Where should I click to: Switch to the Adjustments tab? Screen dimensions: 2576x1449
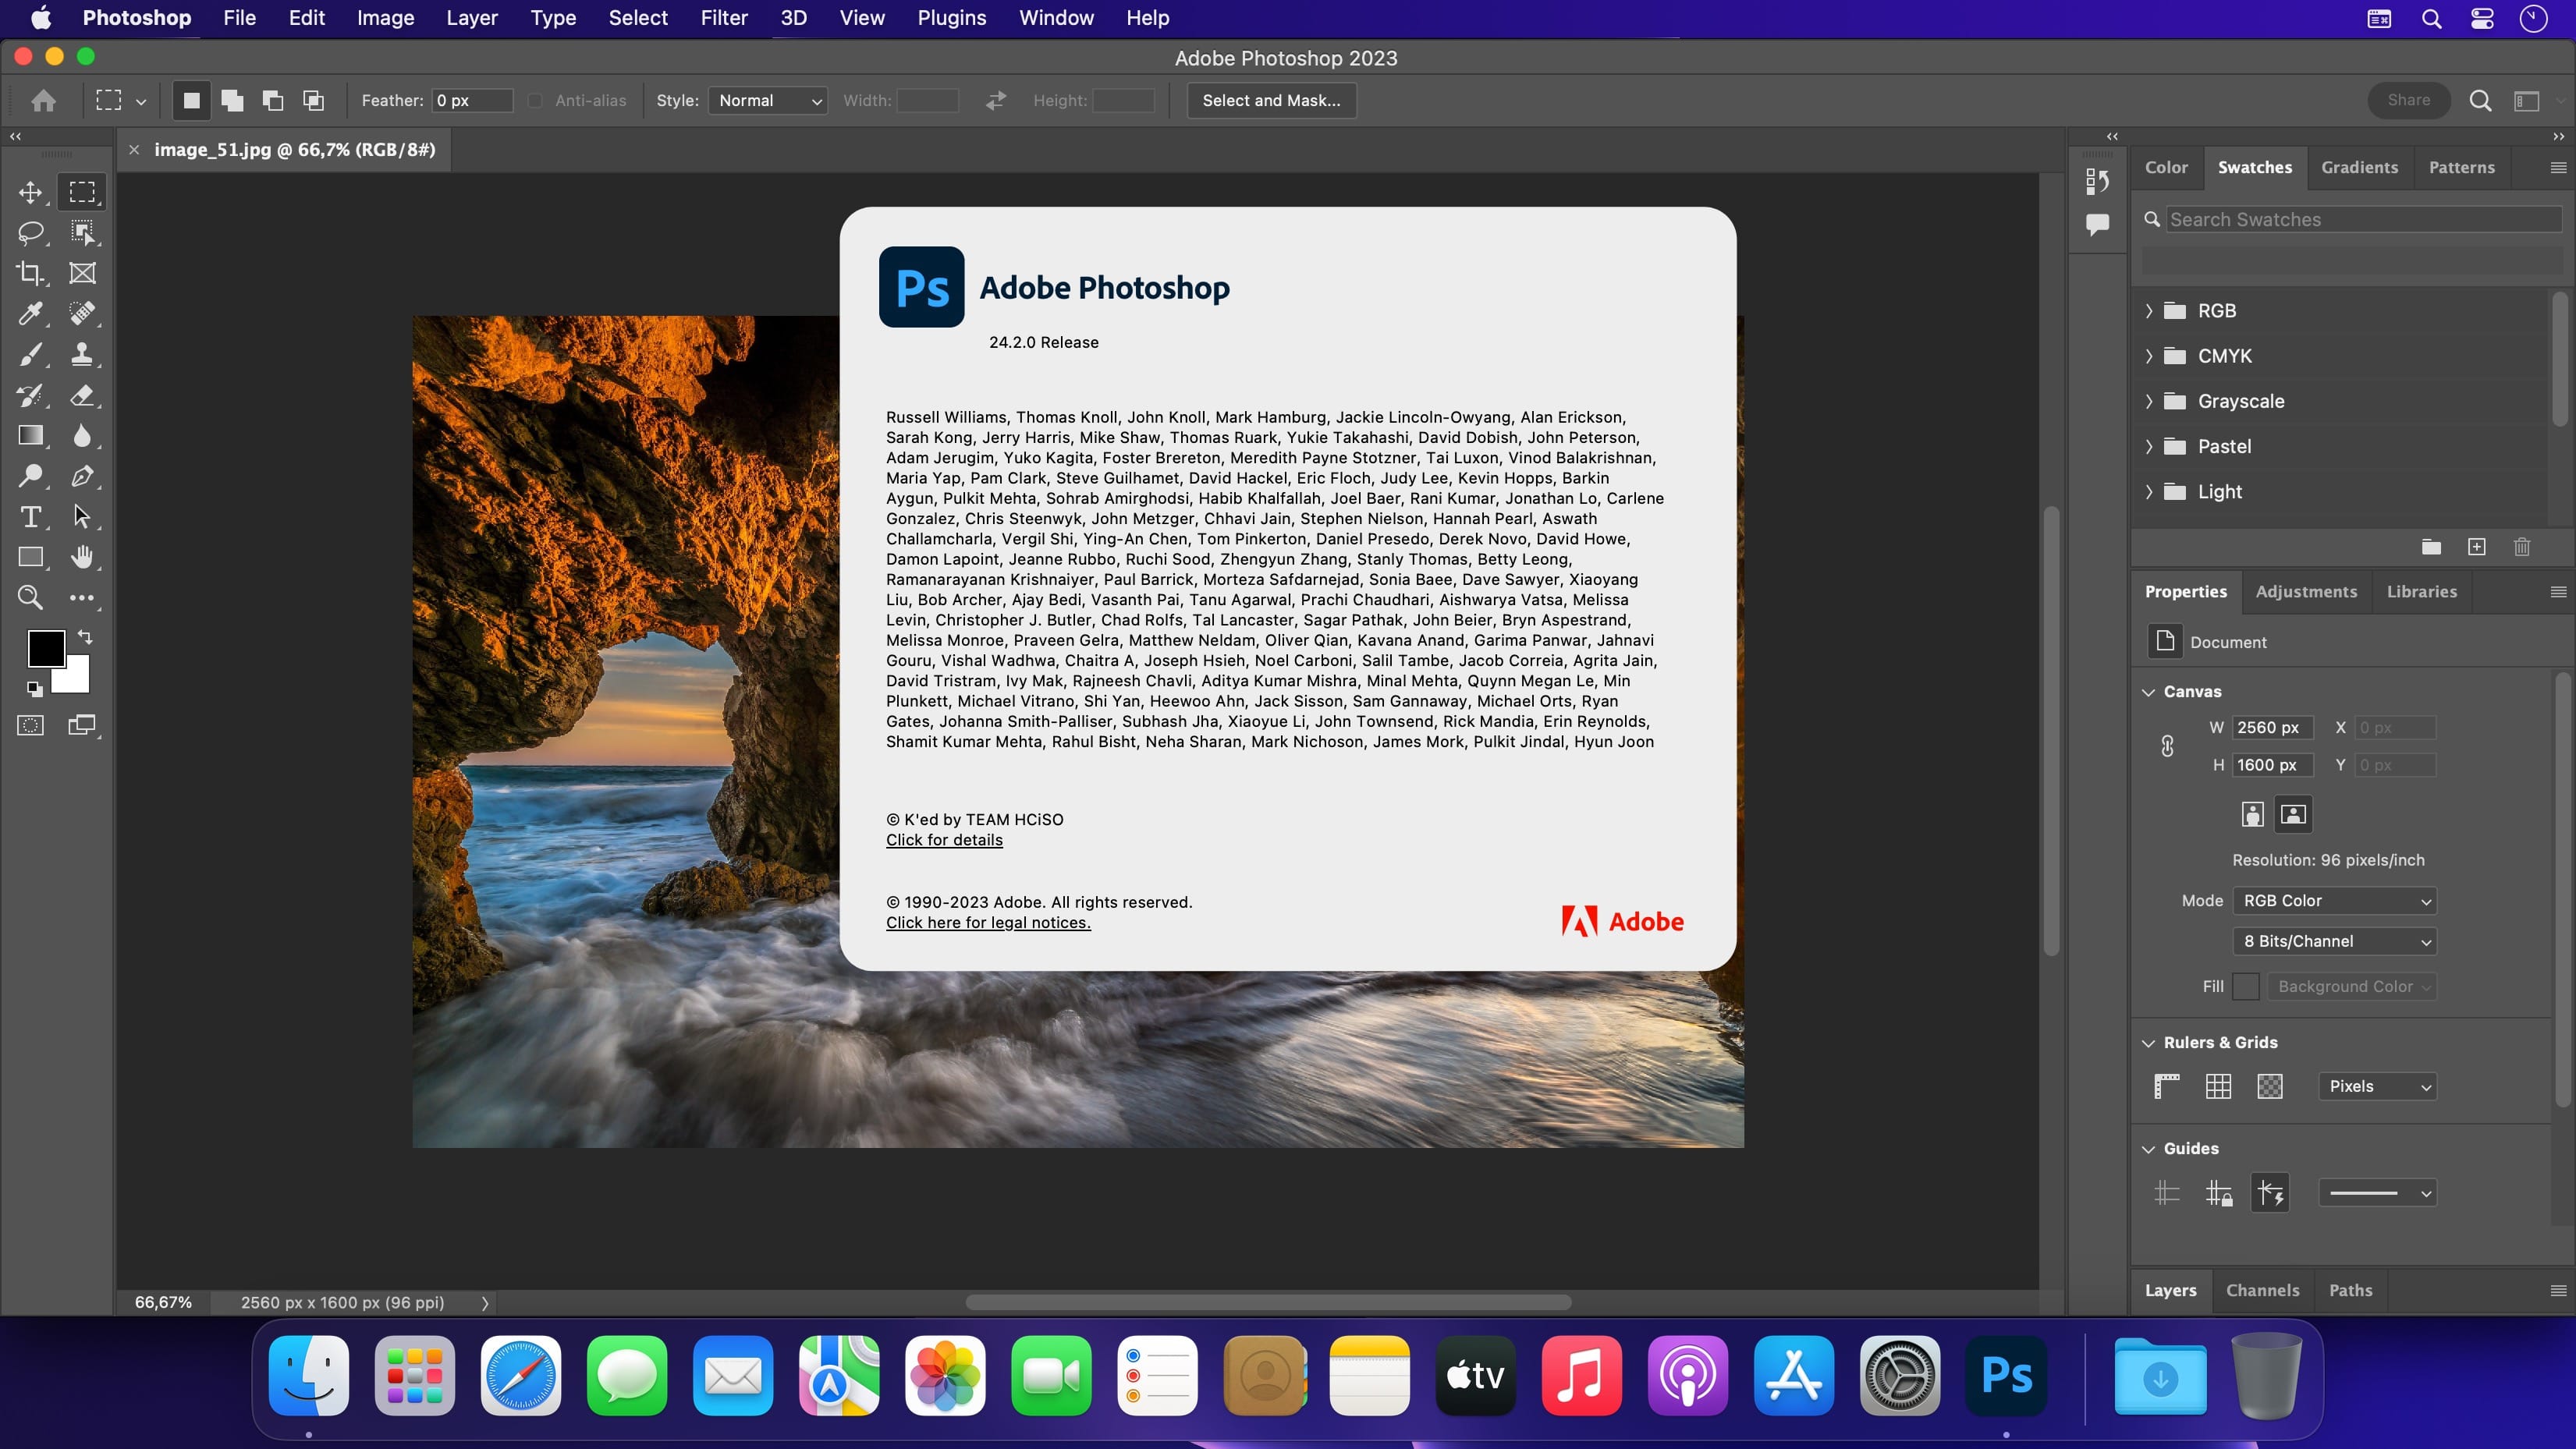click(x=2305, y=591)
